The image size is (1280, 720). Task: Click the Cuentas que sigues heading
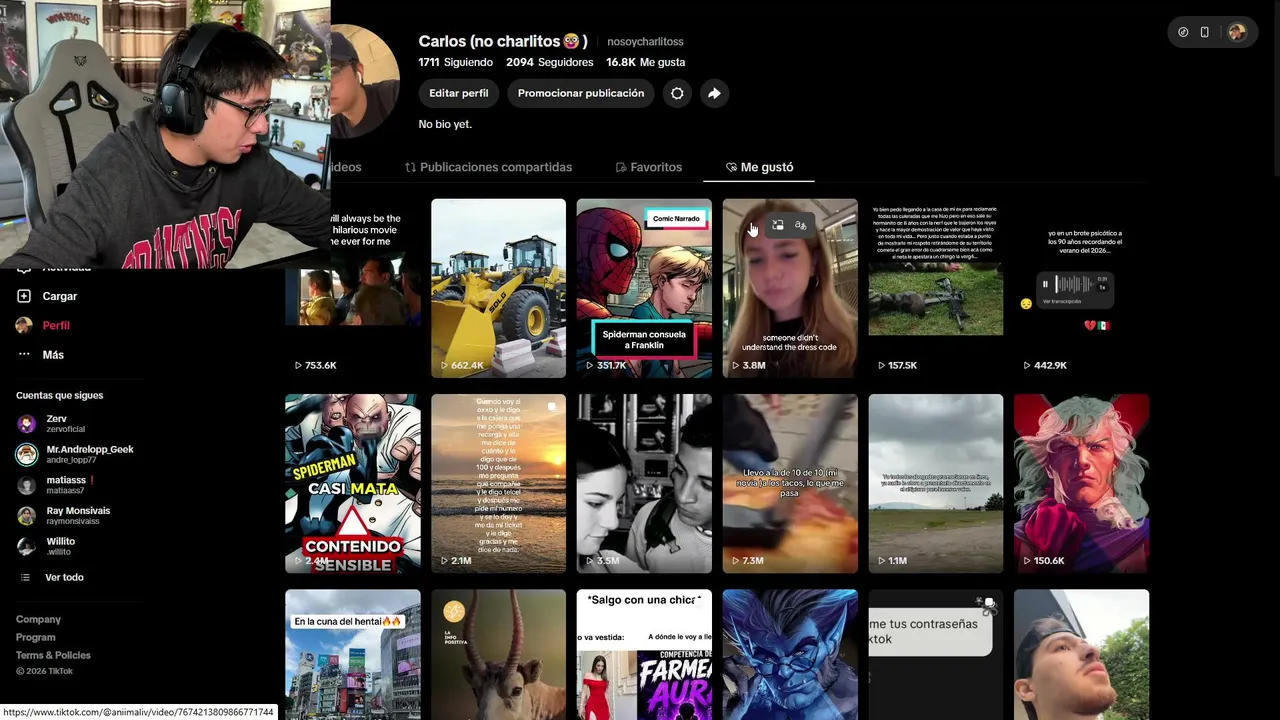coord(59,395)
